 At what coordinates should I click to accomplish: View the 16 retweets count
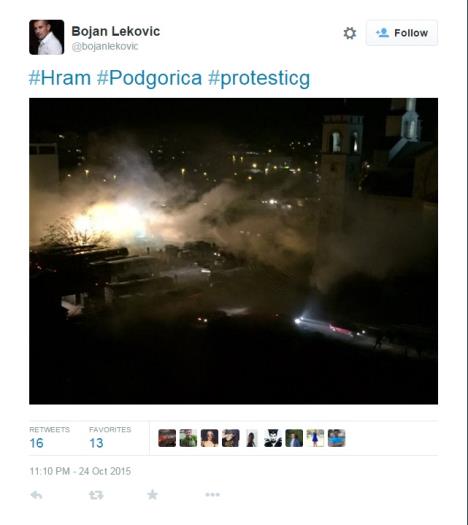tap(36, 443)
